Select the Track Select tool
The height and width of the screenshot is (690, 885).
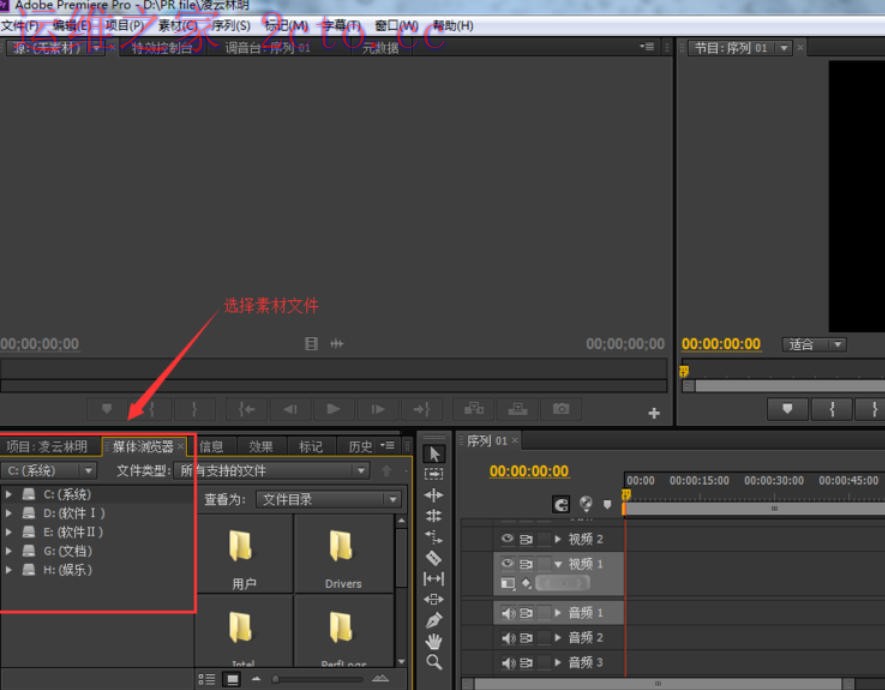[433, 474]
